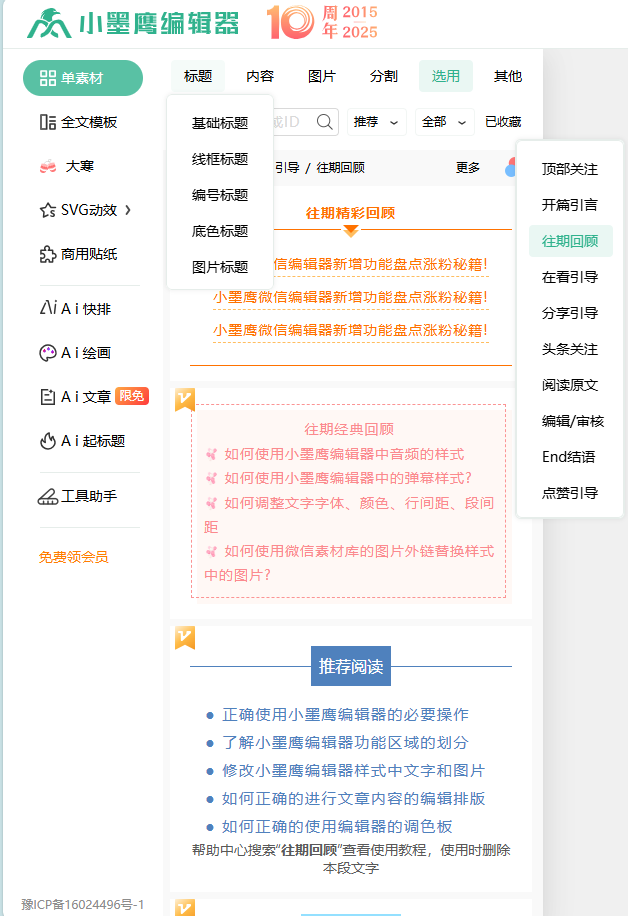Click the 大寒 seasonal icon
The height and width of the screenshot is (916, 628).
pos(48,166)
